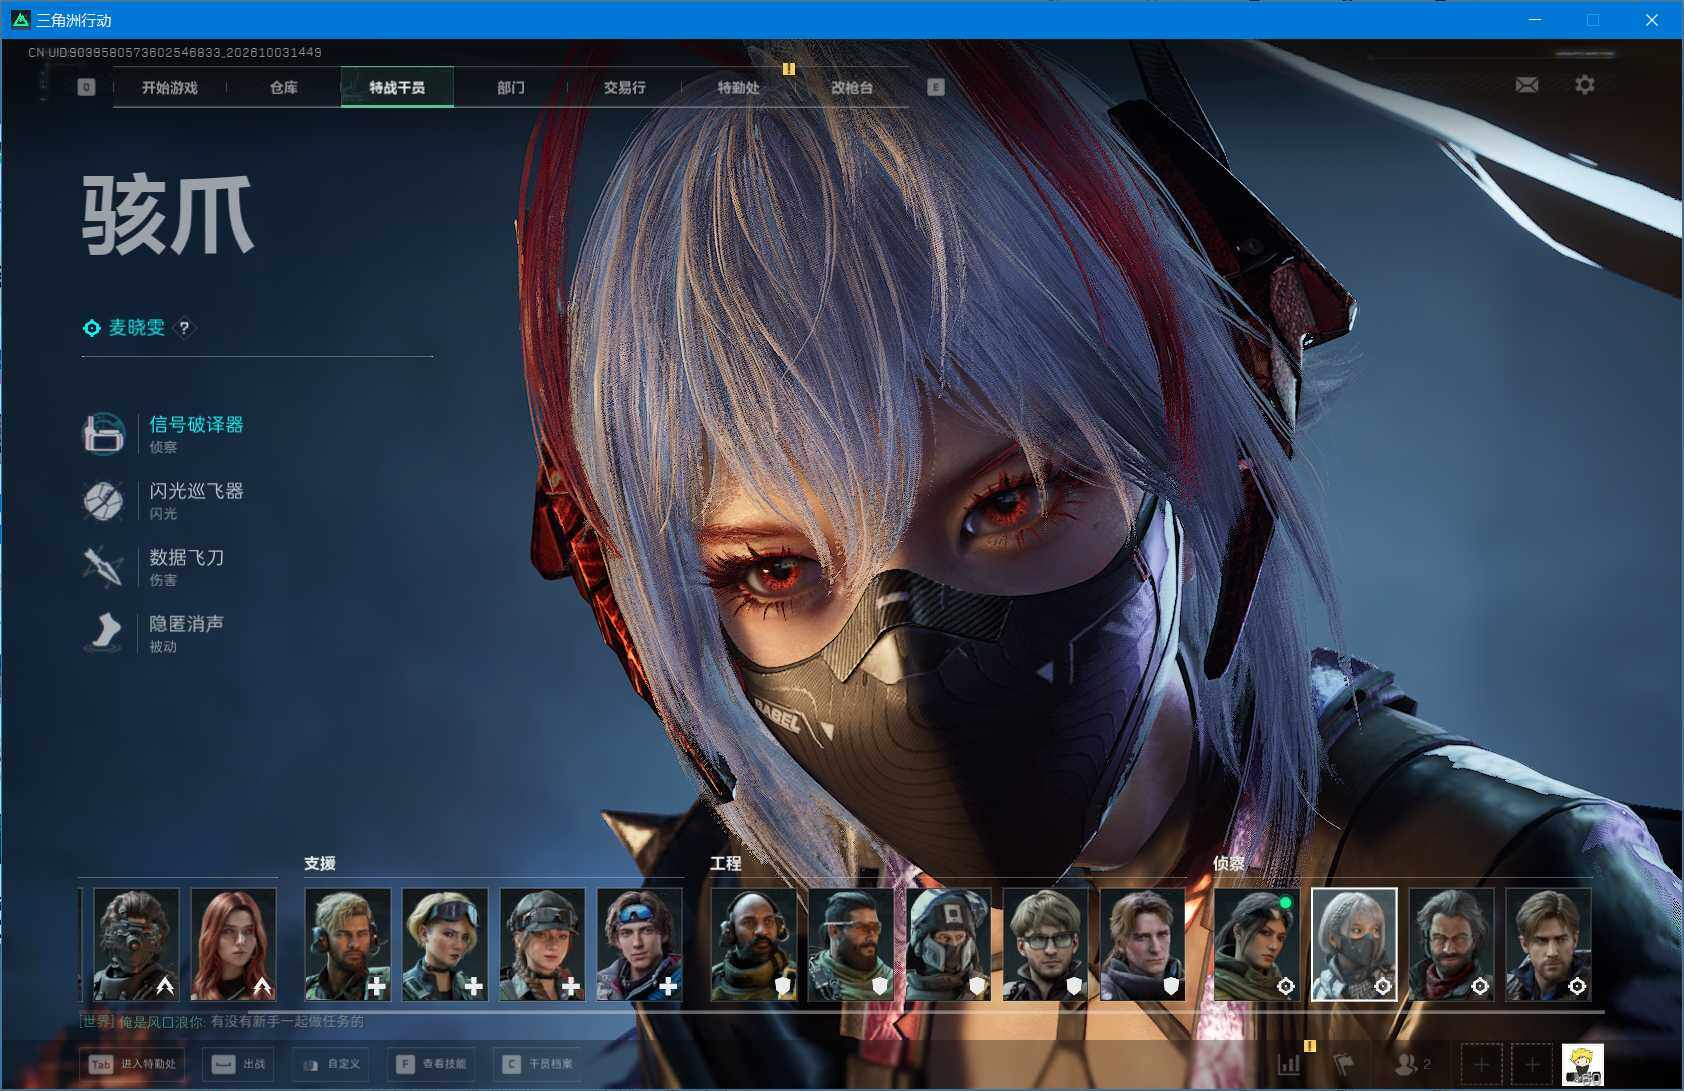Select 支援 operator with blue goggles
Viewport: 1684px width, 1091px height.
(640, 945)
